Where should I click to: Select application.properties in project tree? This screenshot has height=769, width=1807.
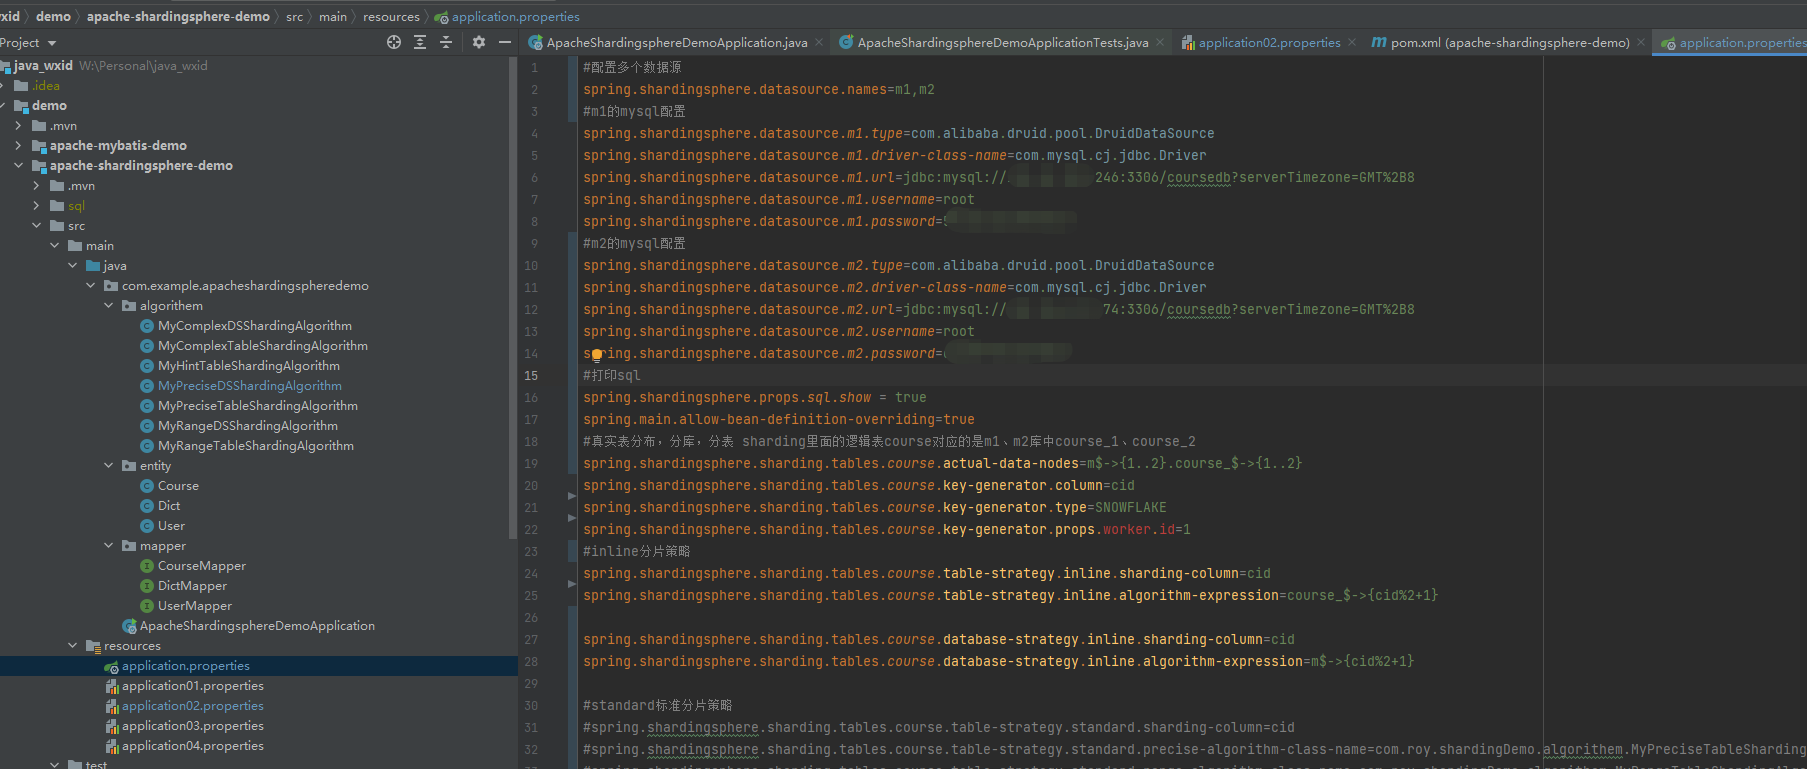[186, 666]
